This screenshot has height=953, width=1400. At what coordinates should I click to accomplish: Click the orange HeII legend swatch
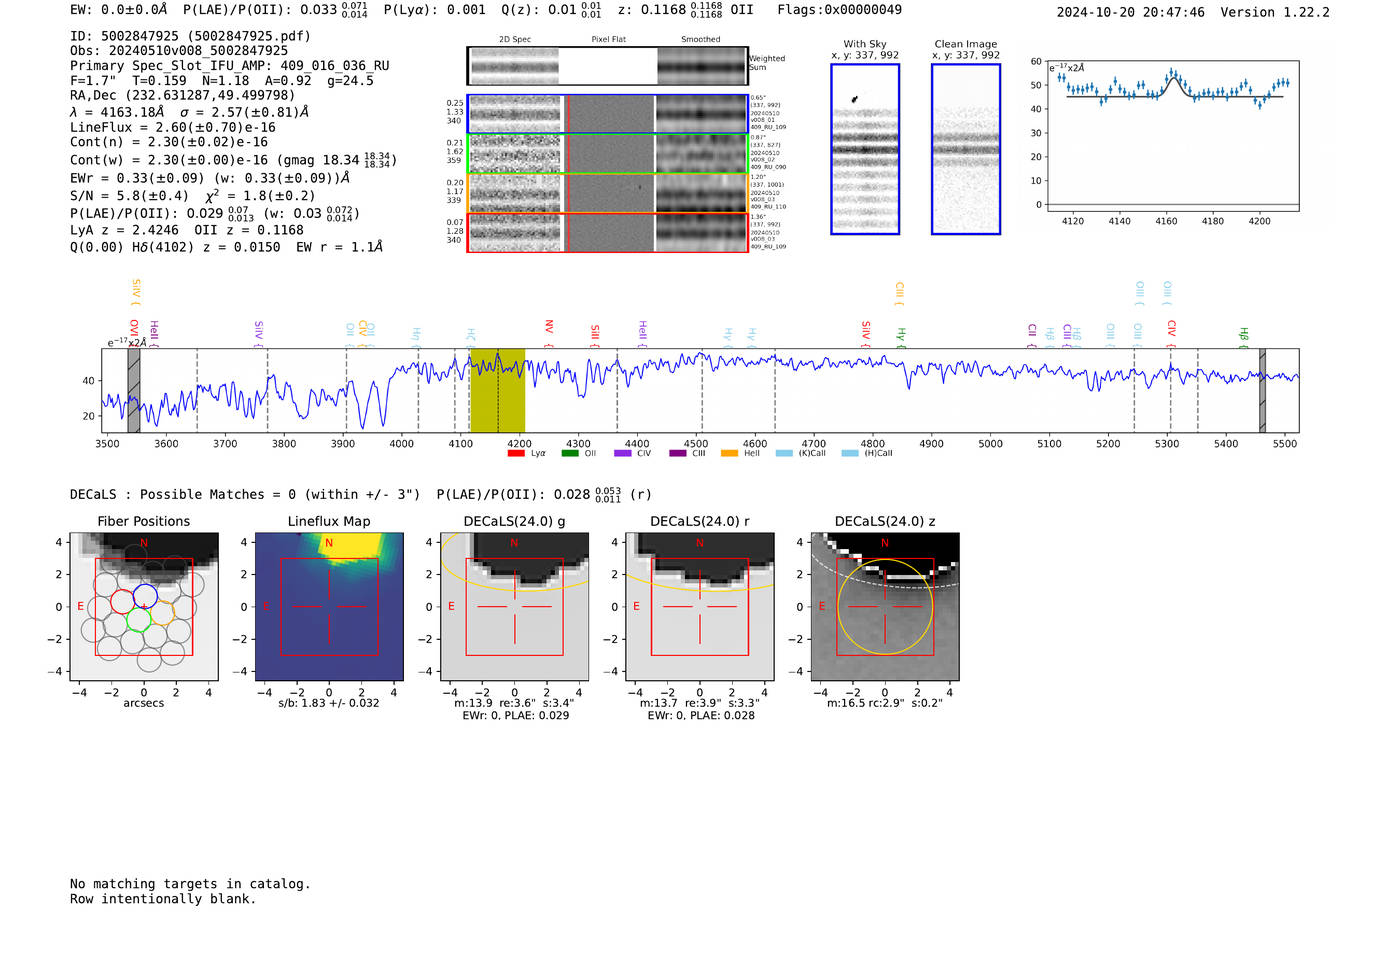click(x=730, y=453)
